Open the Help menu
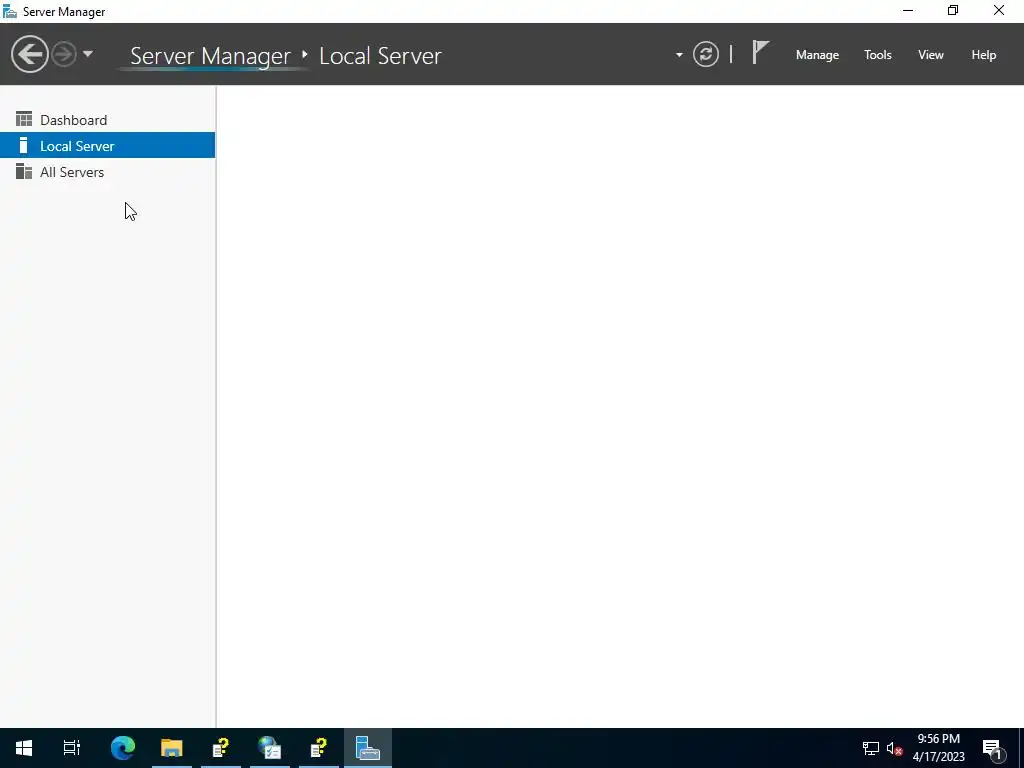This screenshot has width=1024, height=768. pyautogui.click(x=984, y=55)
